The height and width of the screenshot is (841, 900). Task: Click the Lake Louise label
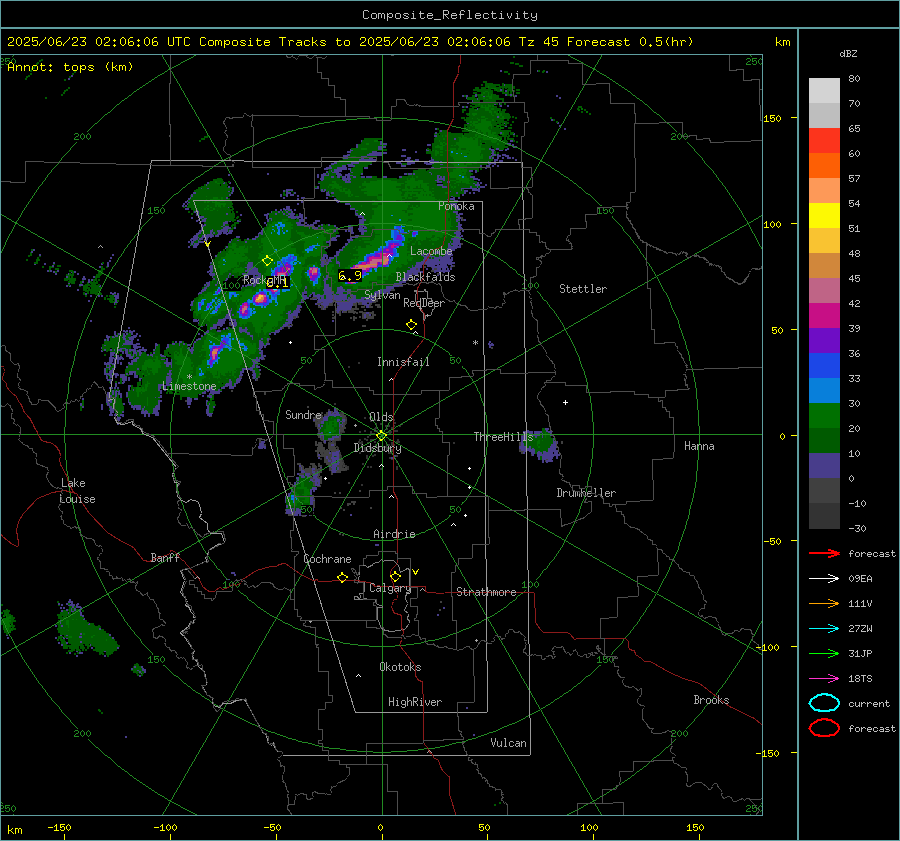[x=77, y=491]
